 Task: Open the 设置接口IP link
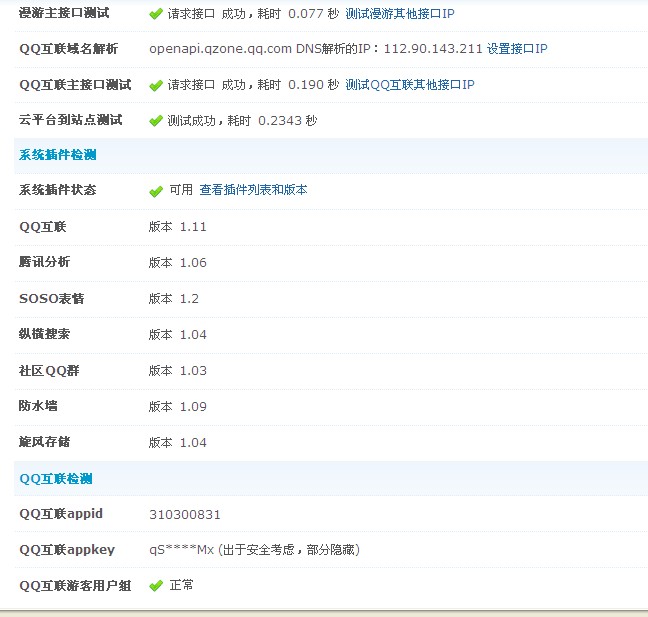click(x=517, y=49)
